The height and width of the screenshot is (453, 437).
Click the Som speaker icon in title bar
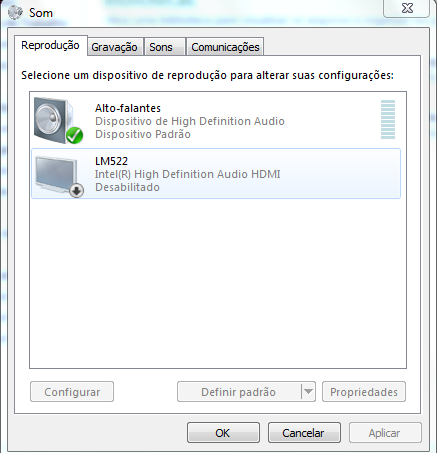15,13
